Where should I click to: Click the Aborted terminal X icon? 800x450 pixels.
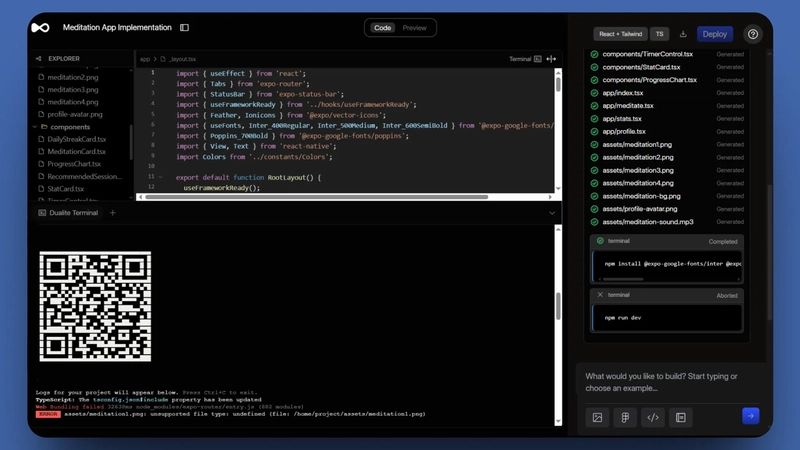point(600,295)
